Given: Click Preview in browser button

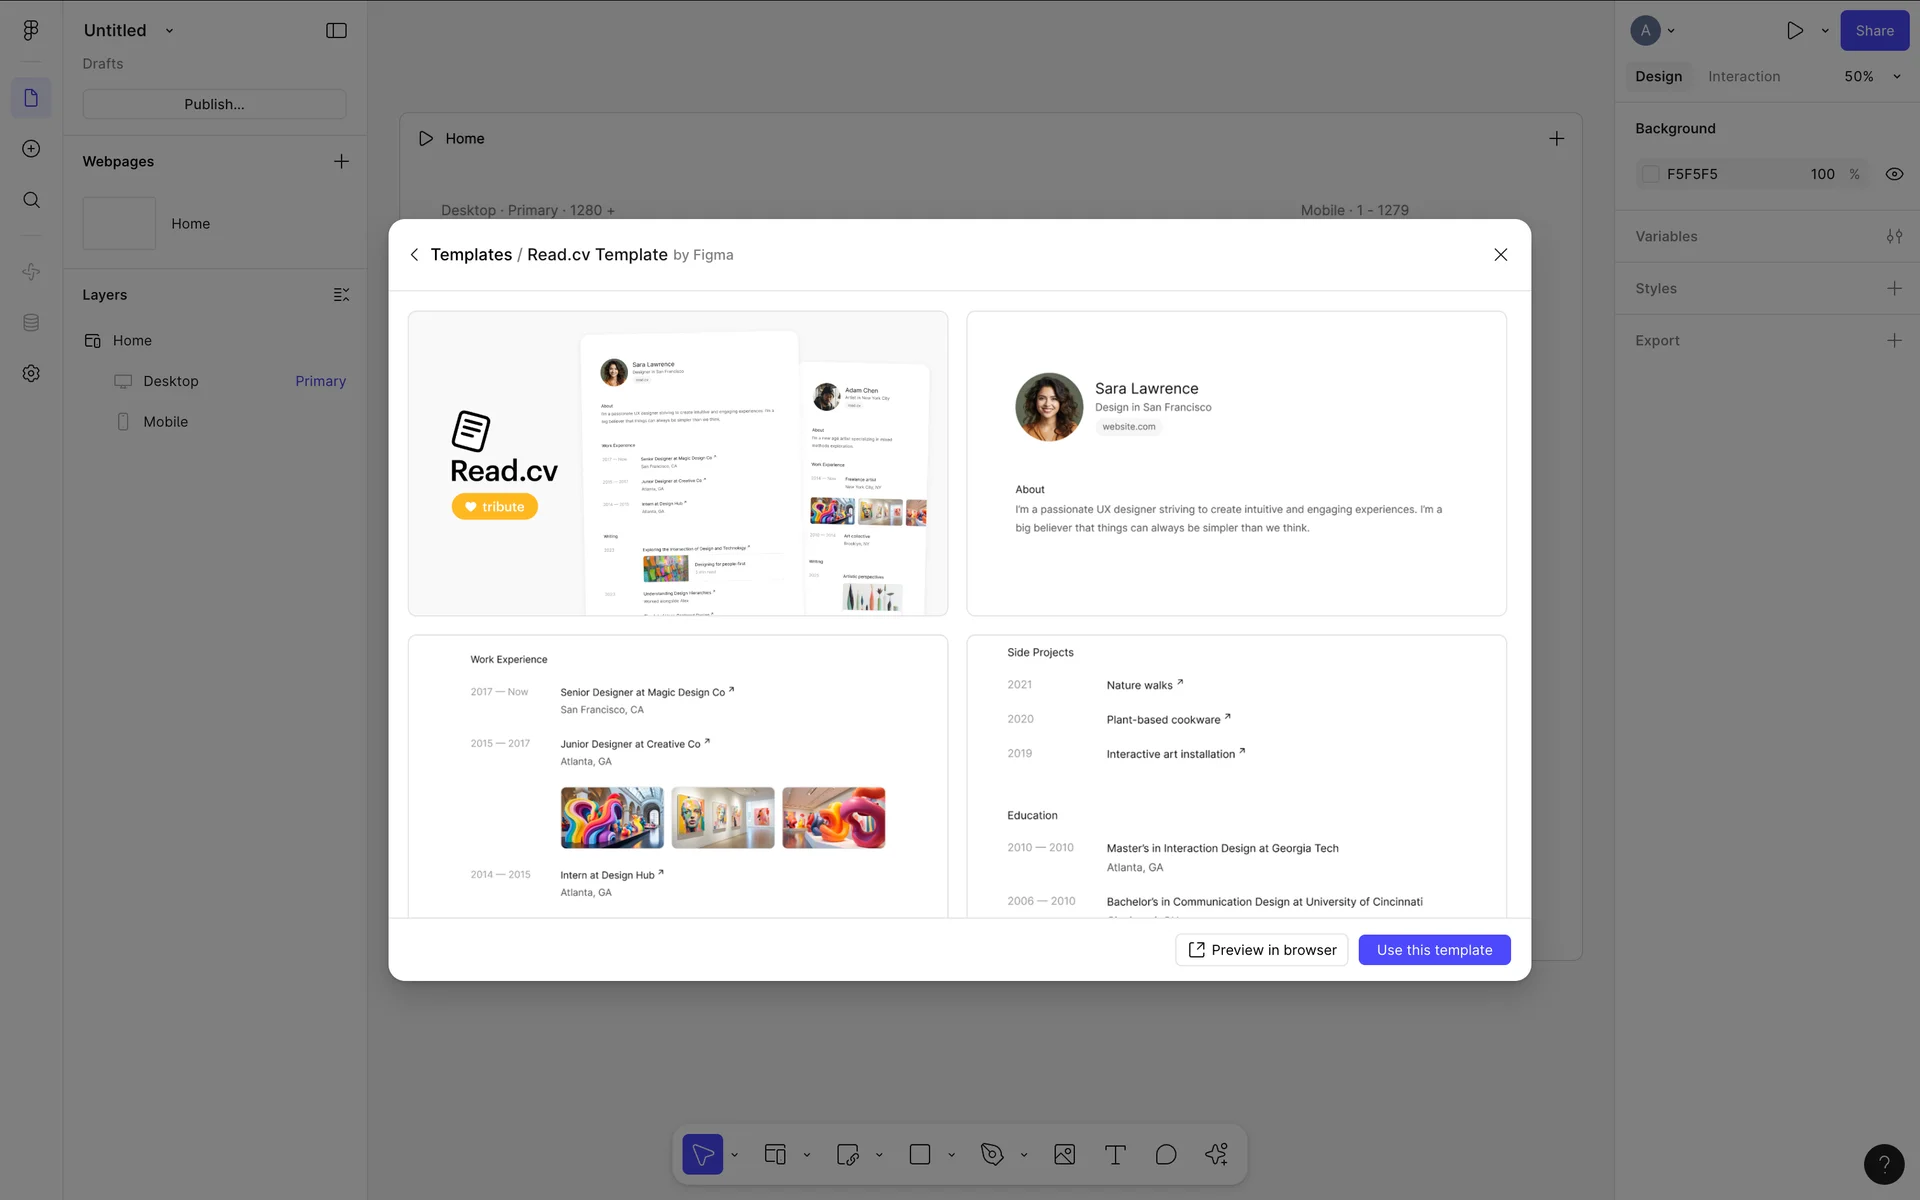Looking at the screenshot, I should click(x=1261, y=950).
